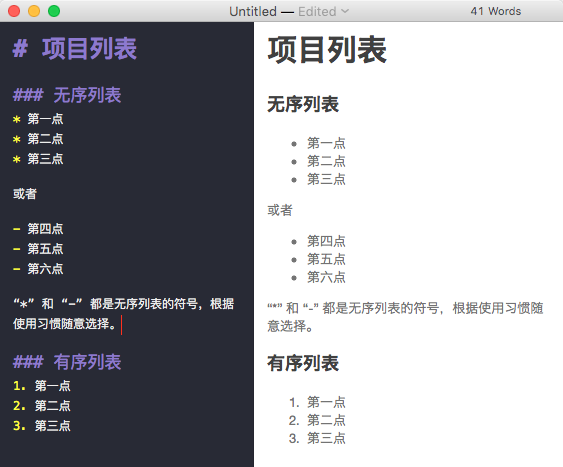
Task: Click '* 第一点' line in editor
Action: (38, 119)
